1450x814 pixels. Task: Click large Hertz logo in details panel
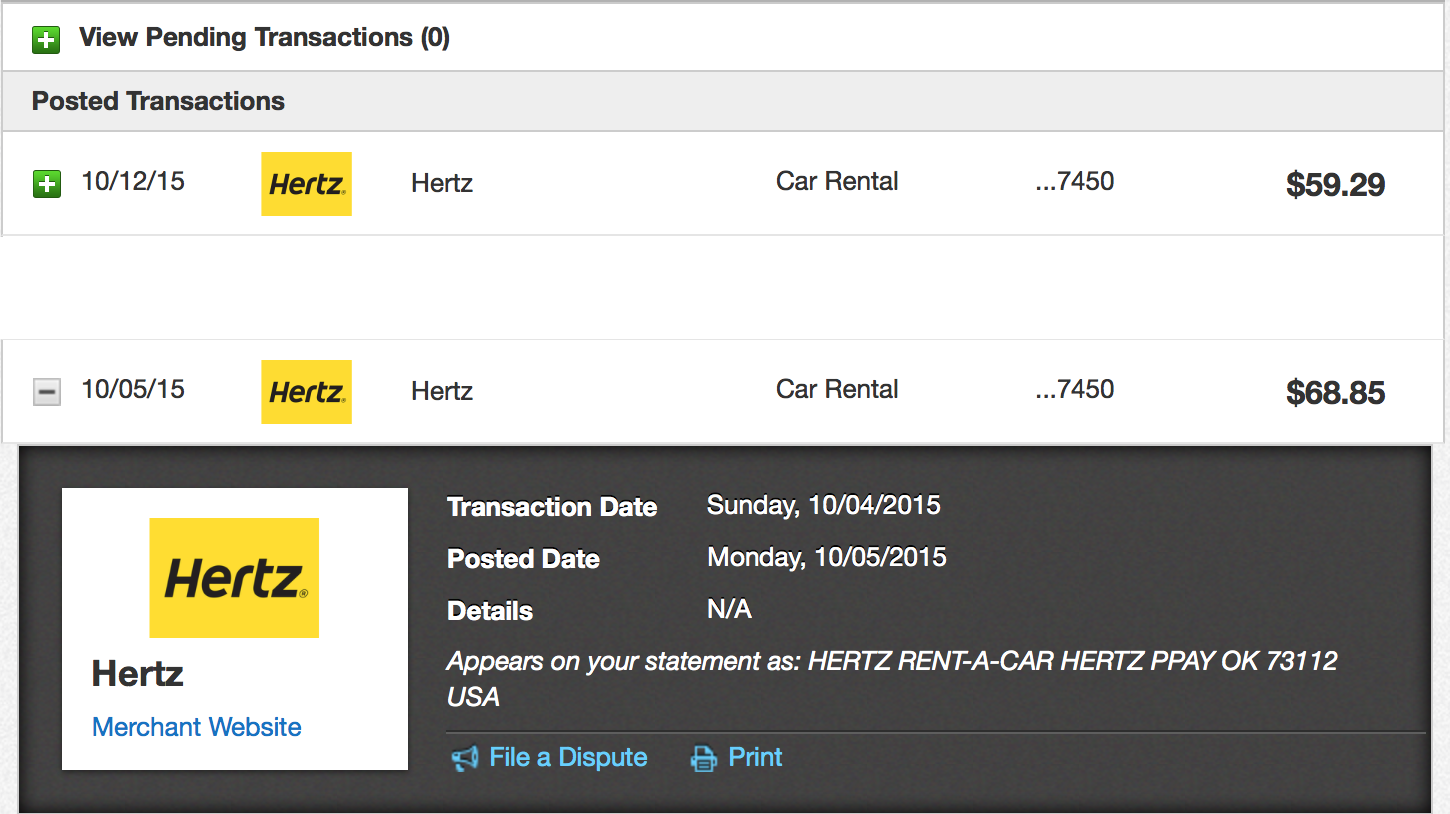point(234,578)
